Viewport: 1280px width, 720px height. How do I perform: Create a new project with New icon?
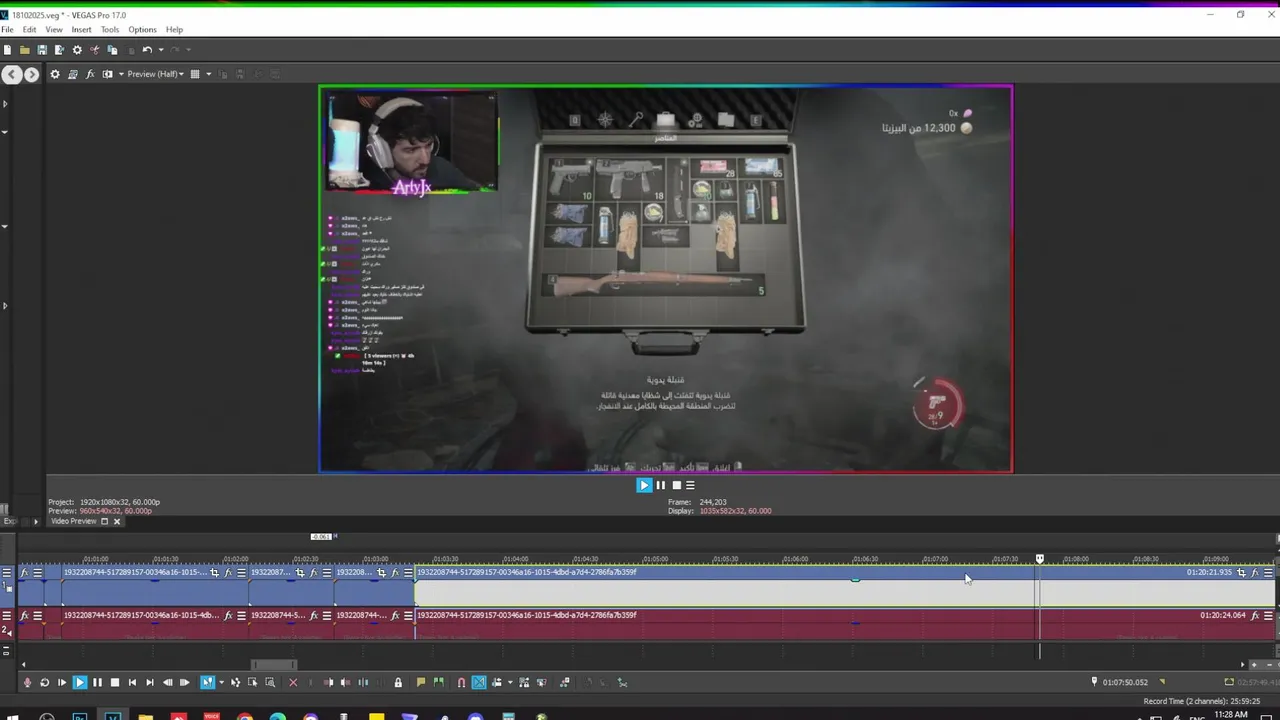click(7, 50)
